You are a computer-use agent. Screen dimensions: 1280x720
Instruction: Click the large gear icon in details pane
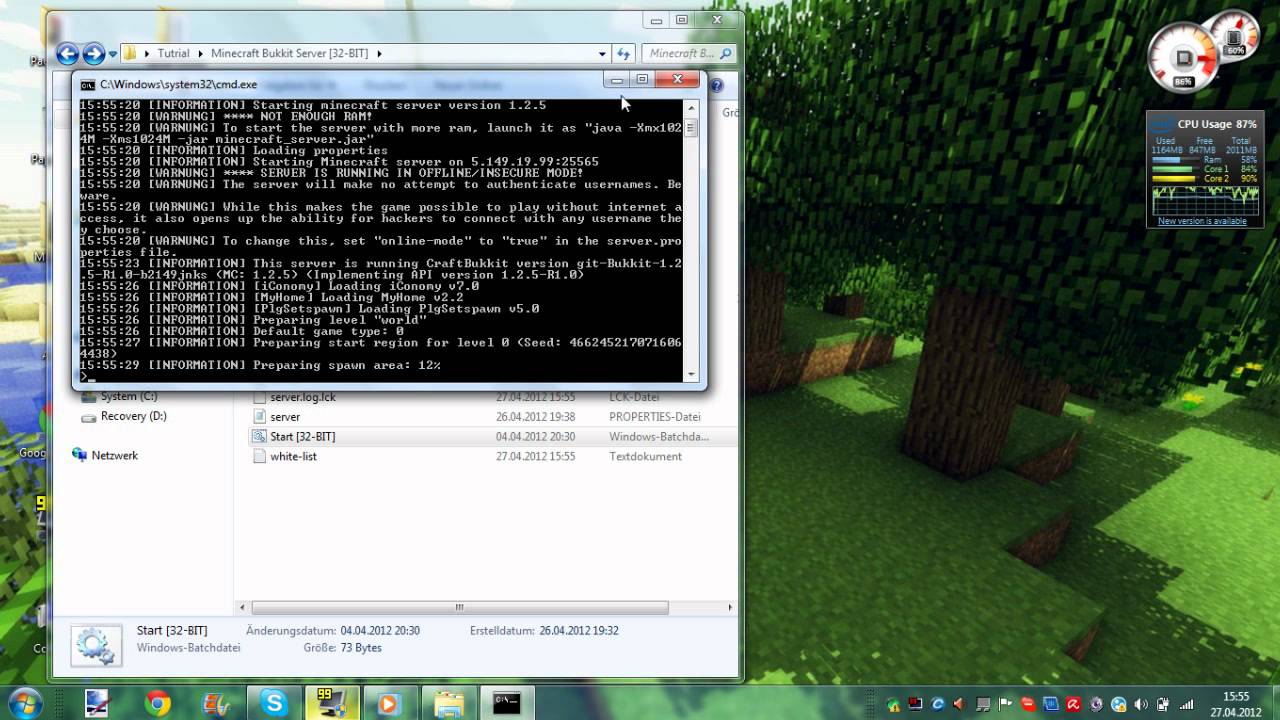[97, 645]
